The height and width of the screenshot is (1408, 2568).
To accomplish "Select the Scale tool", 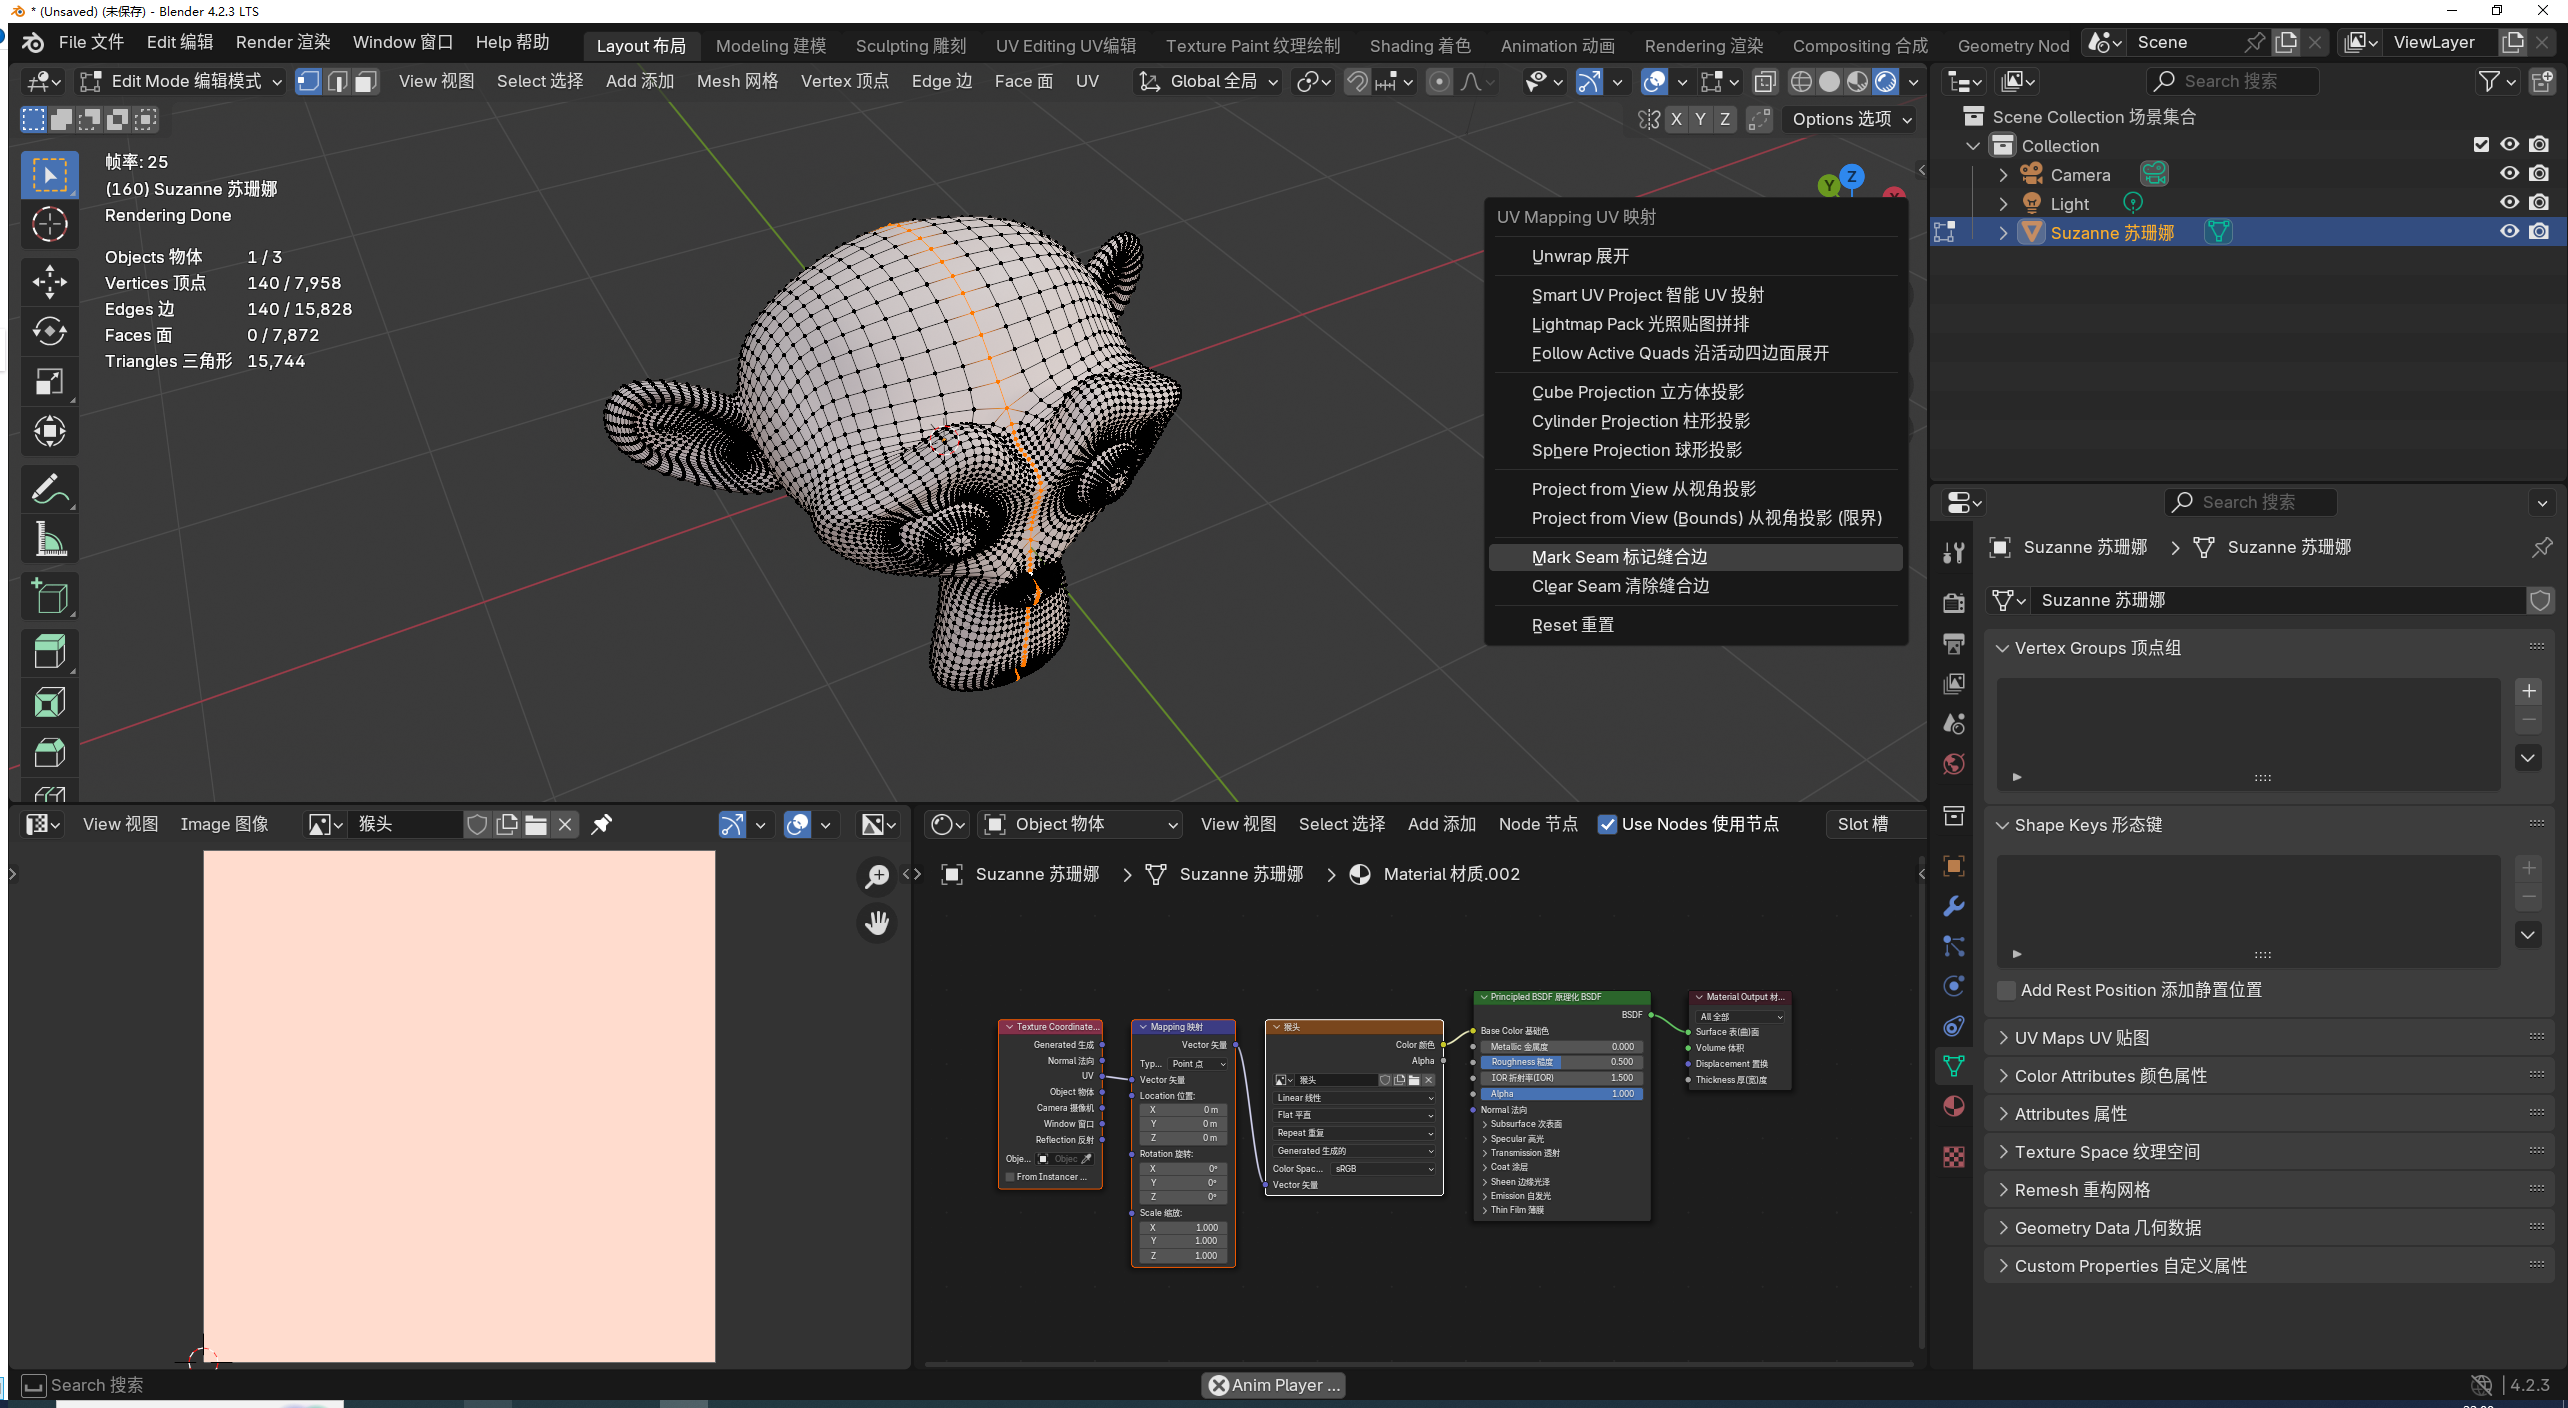I will [49, 381].
